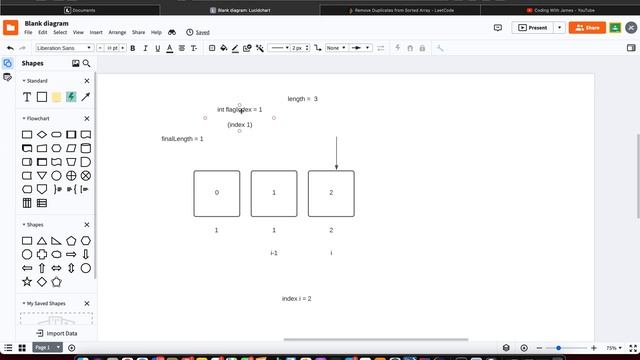Click the swap arrow ends icon

pyautogui.click(x=381, y=48)
